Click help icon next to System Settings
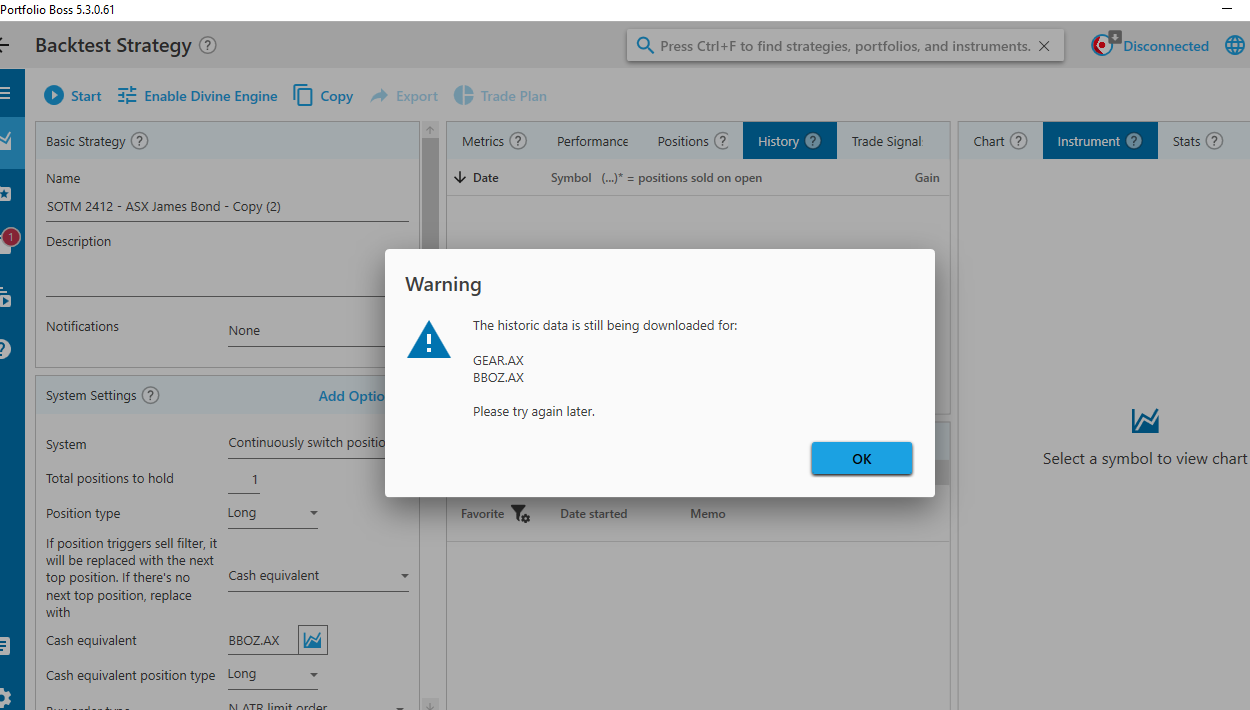The width and height of the screenshot is (1250, 710). (150, 395)
